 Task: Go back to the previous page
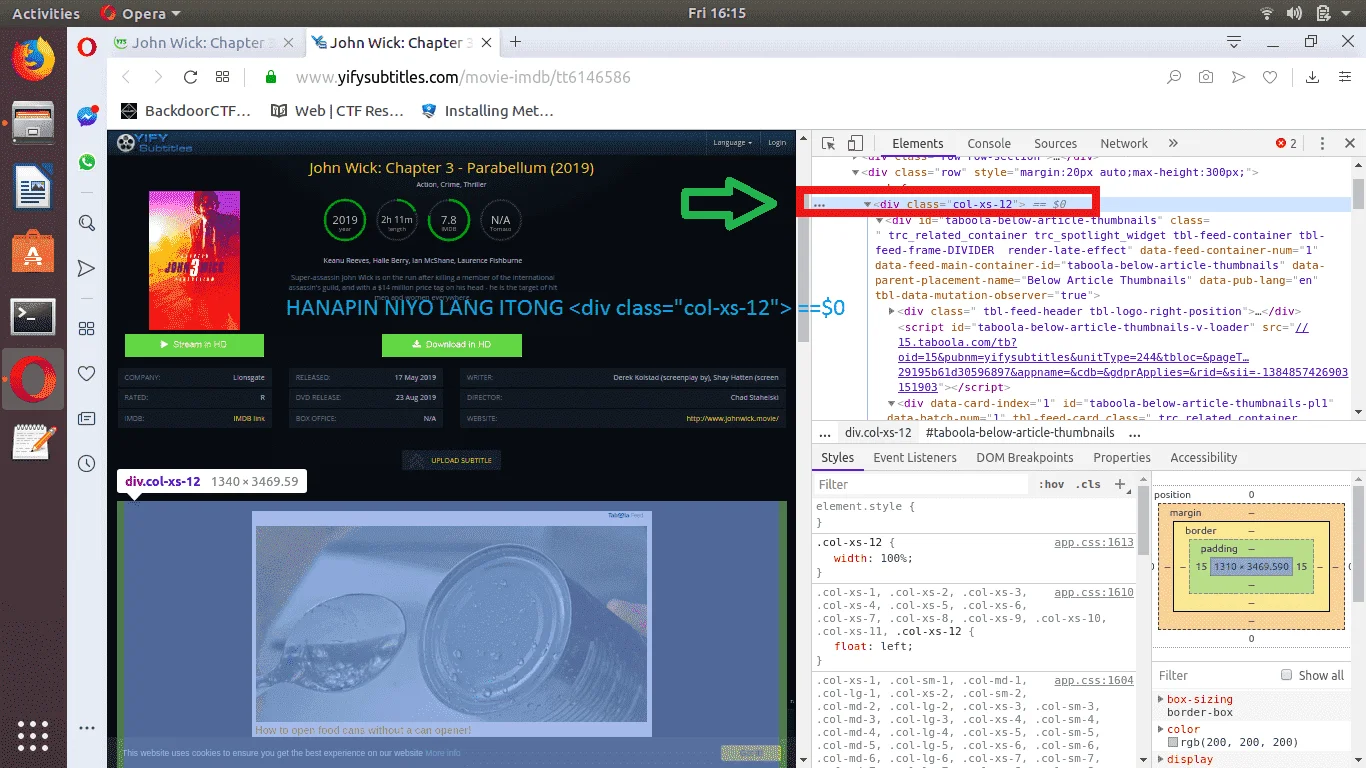(126, 77)
